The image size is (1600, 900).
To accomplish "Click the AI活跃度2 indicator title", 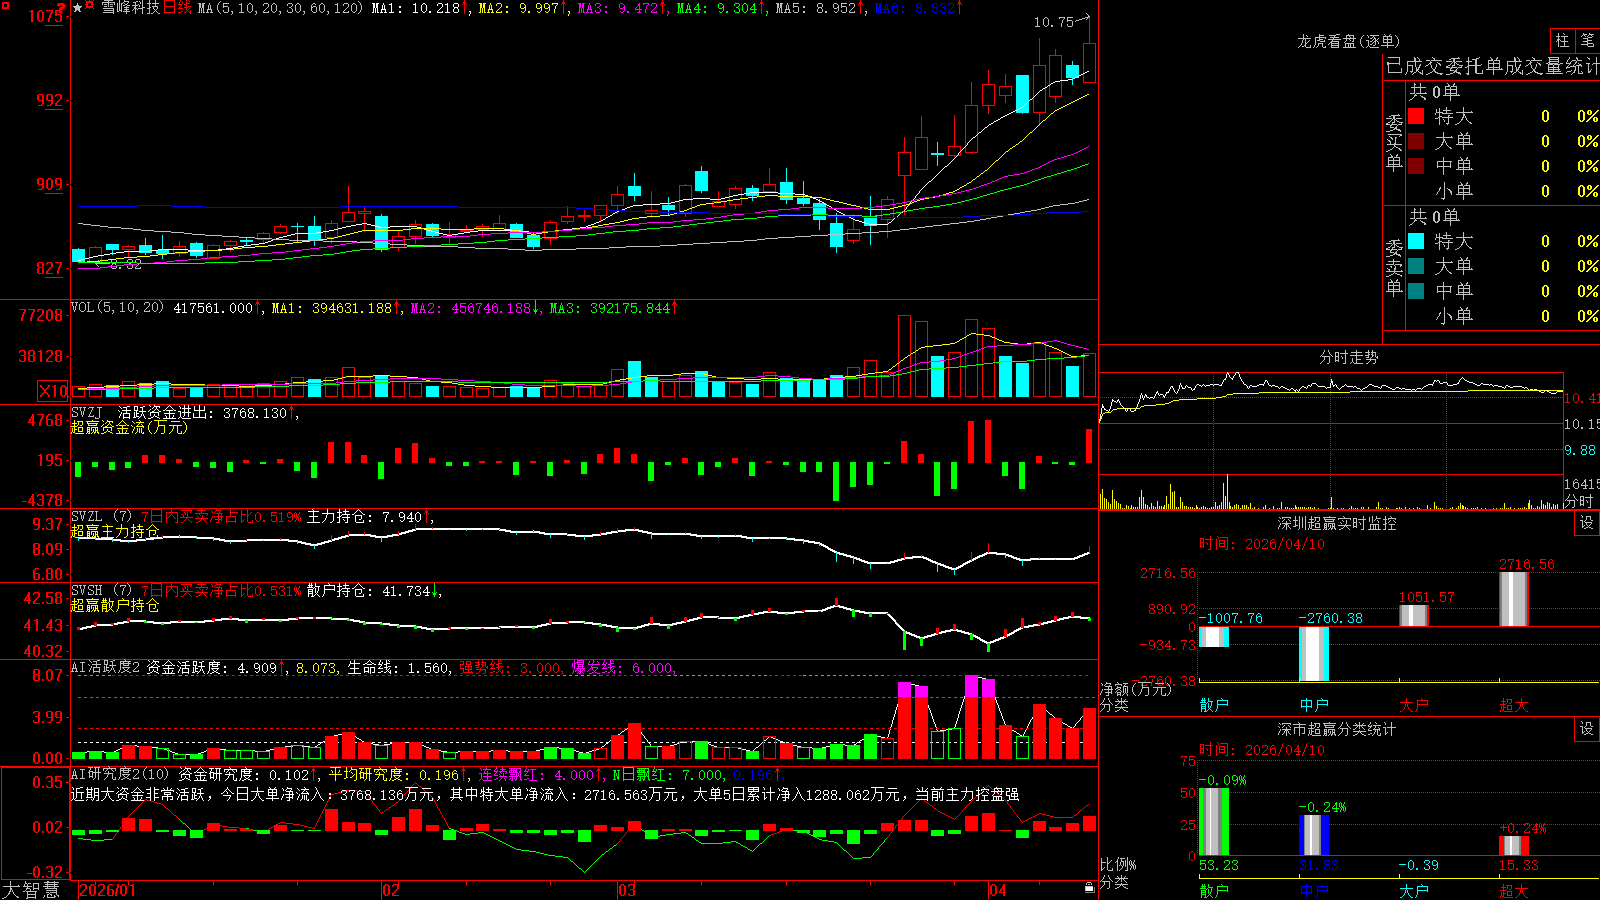I will tap(105, 667).
